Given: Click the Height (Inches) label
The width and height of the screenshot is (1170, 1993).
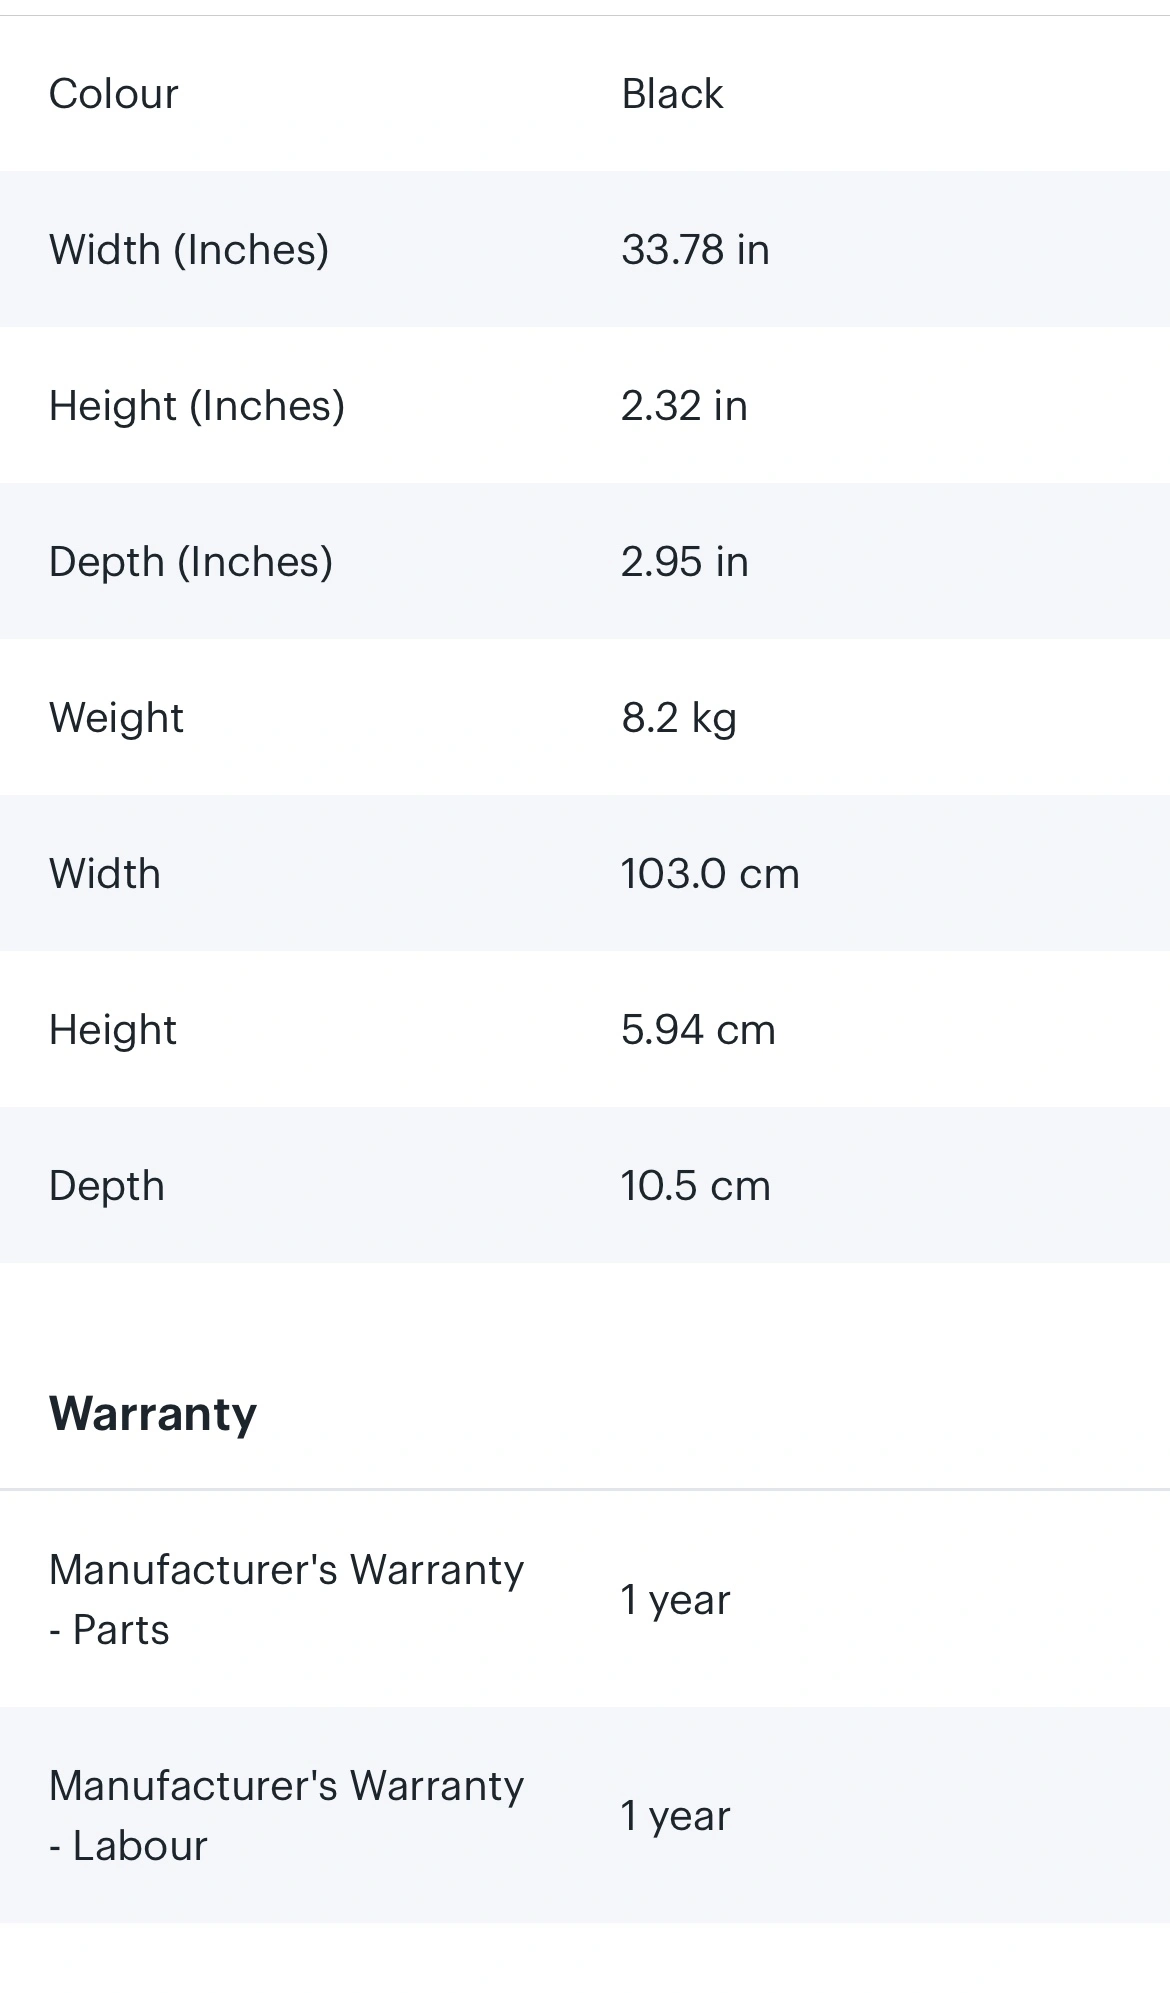Looking at the screenshot, I should pos(197,406).
